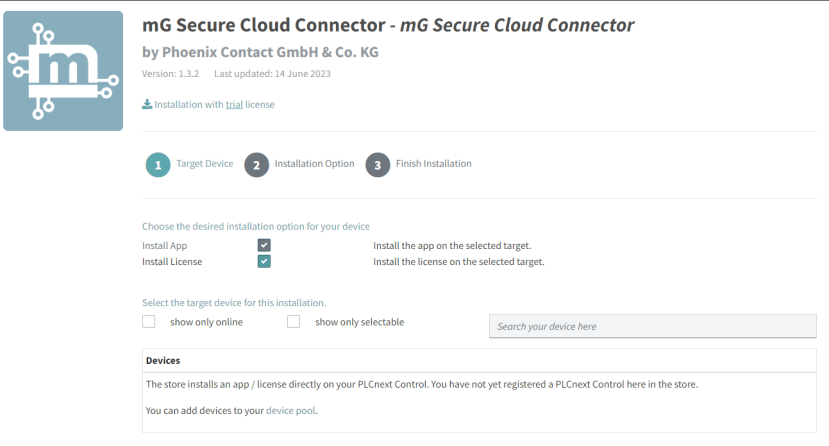Open the Installation with trial license link
Viewport: 829px width, 446px height.
[x=214, y=105]
